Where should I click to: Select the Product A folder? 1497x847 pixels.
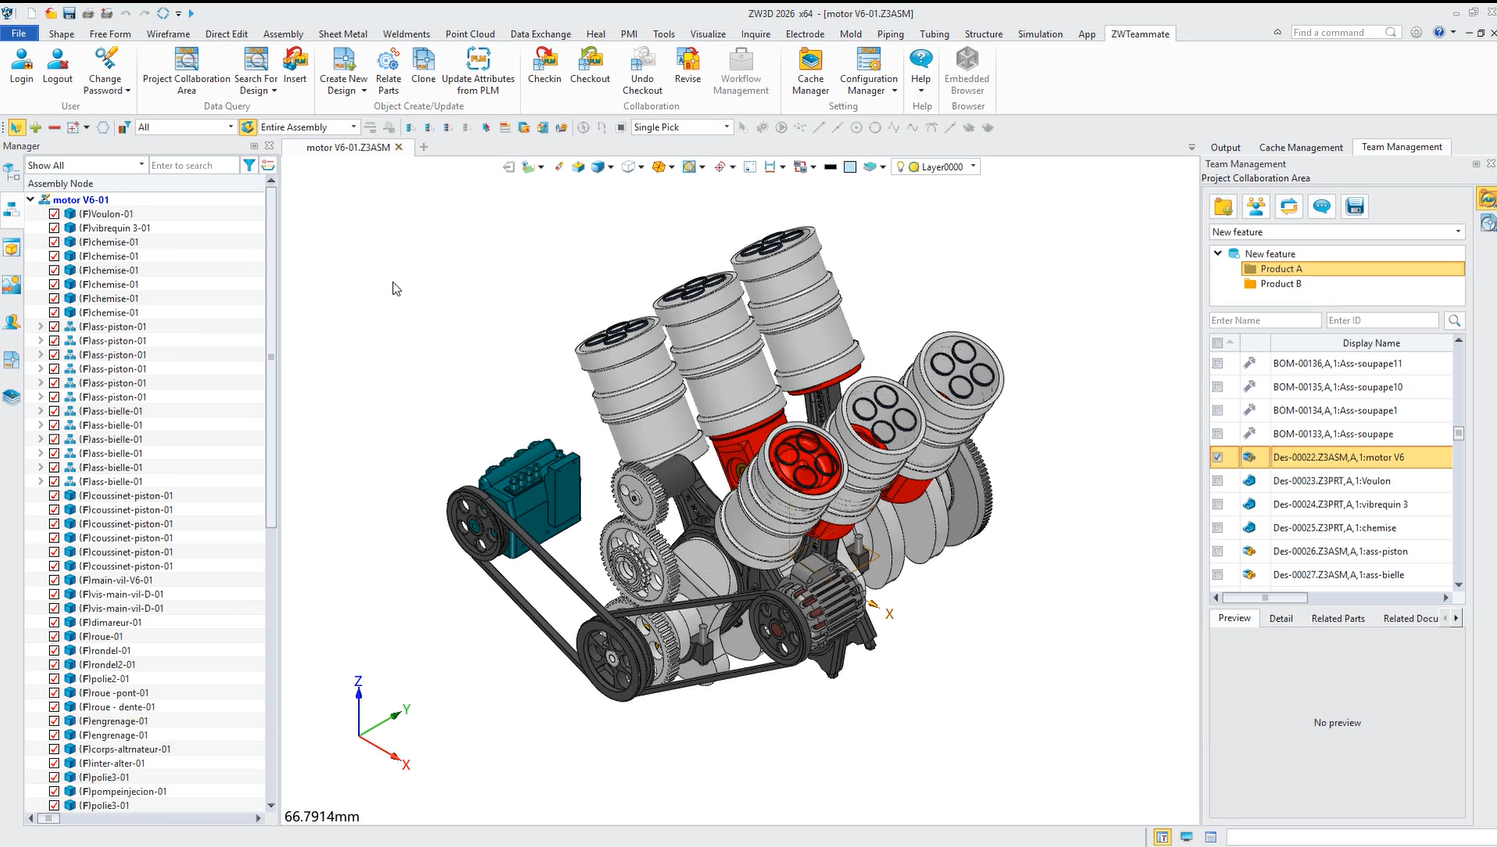1280,268
